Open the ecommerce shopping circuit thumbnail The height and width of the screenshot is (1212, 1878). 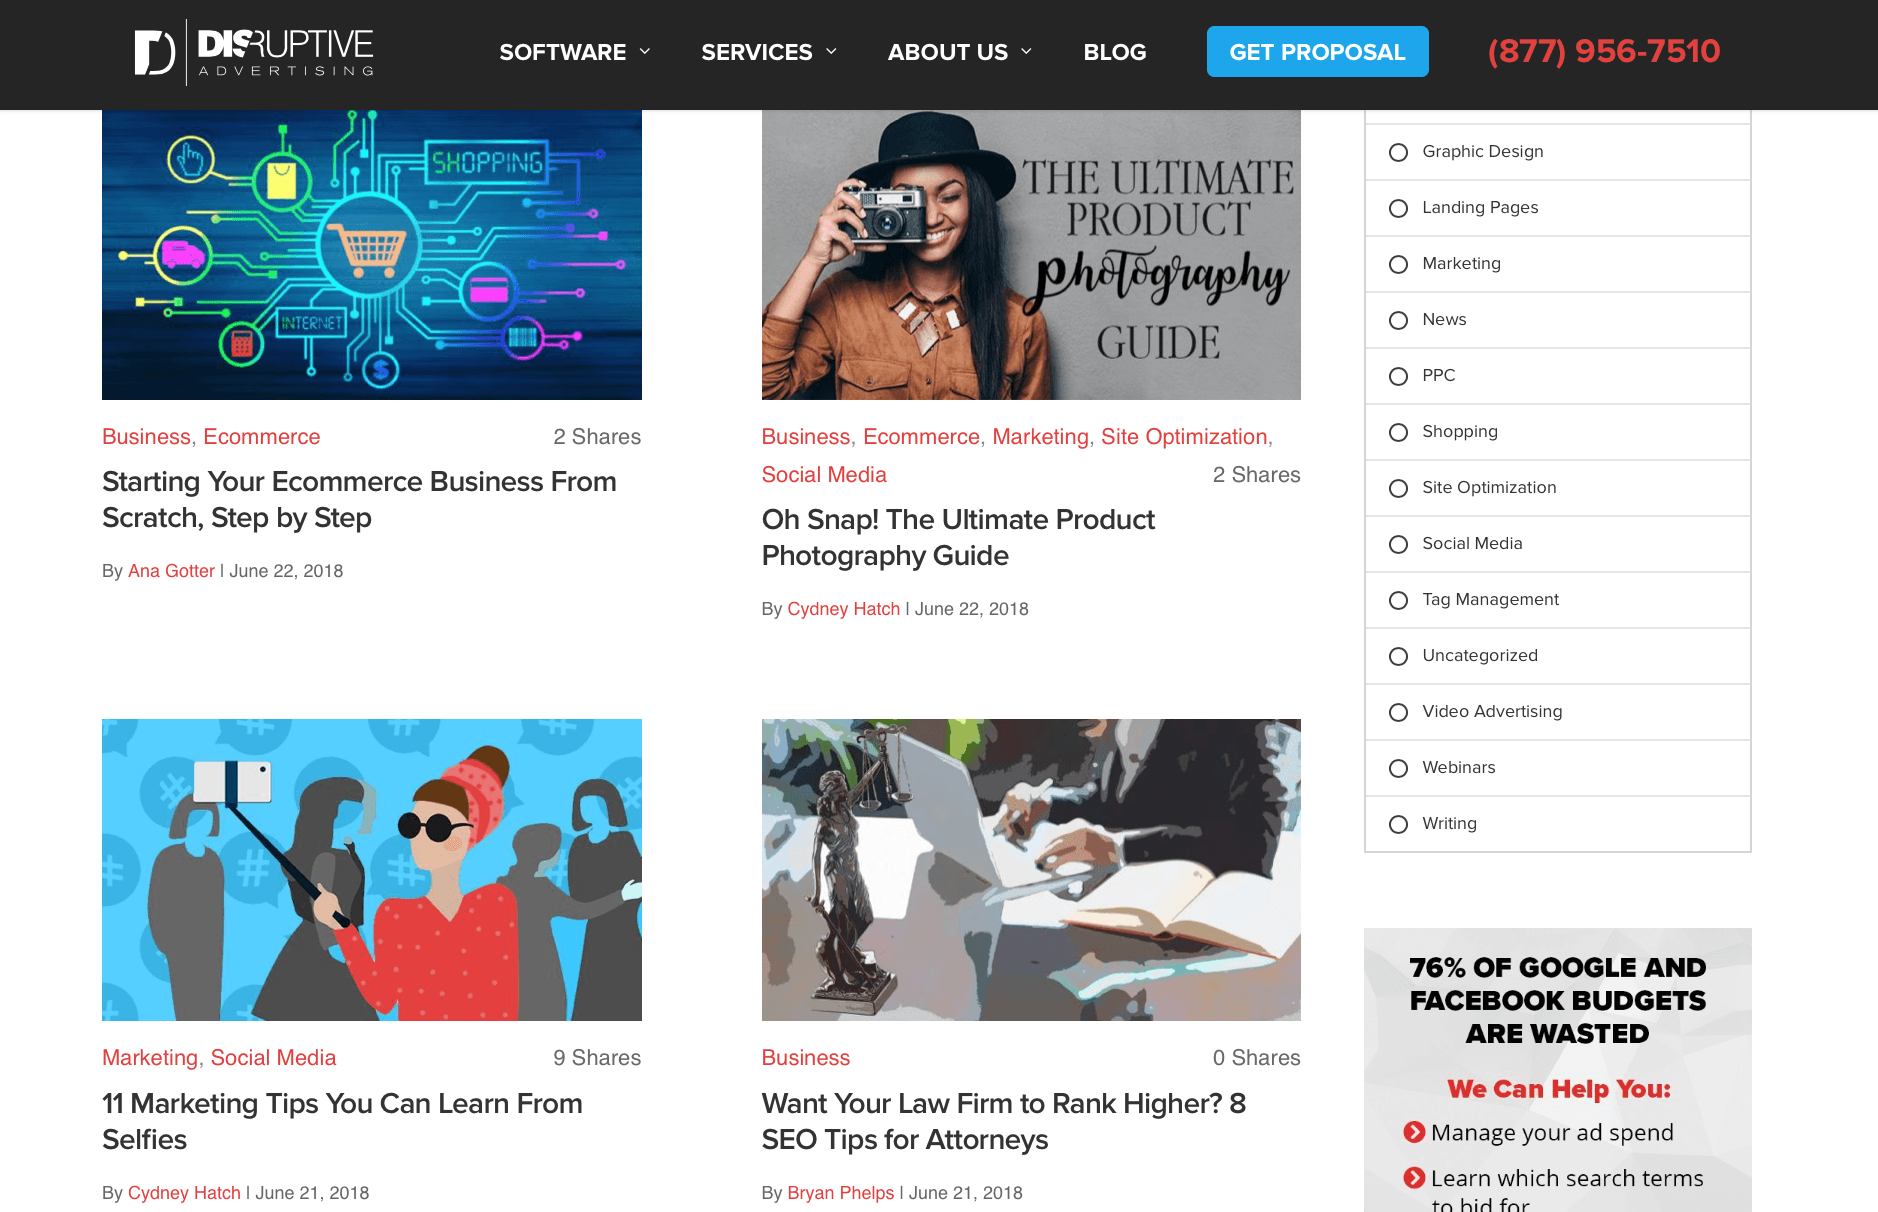(372, 255)
